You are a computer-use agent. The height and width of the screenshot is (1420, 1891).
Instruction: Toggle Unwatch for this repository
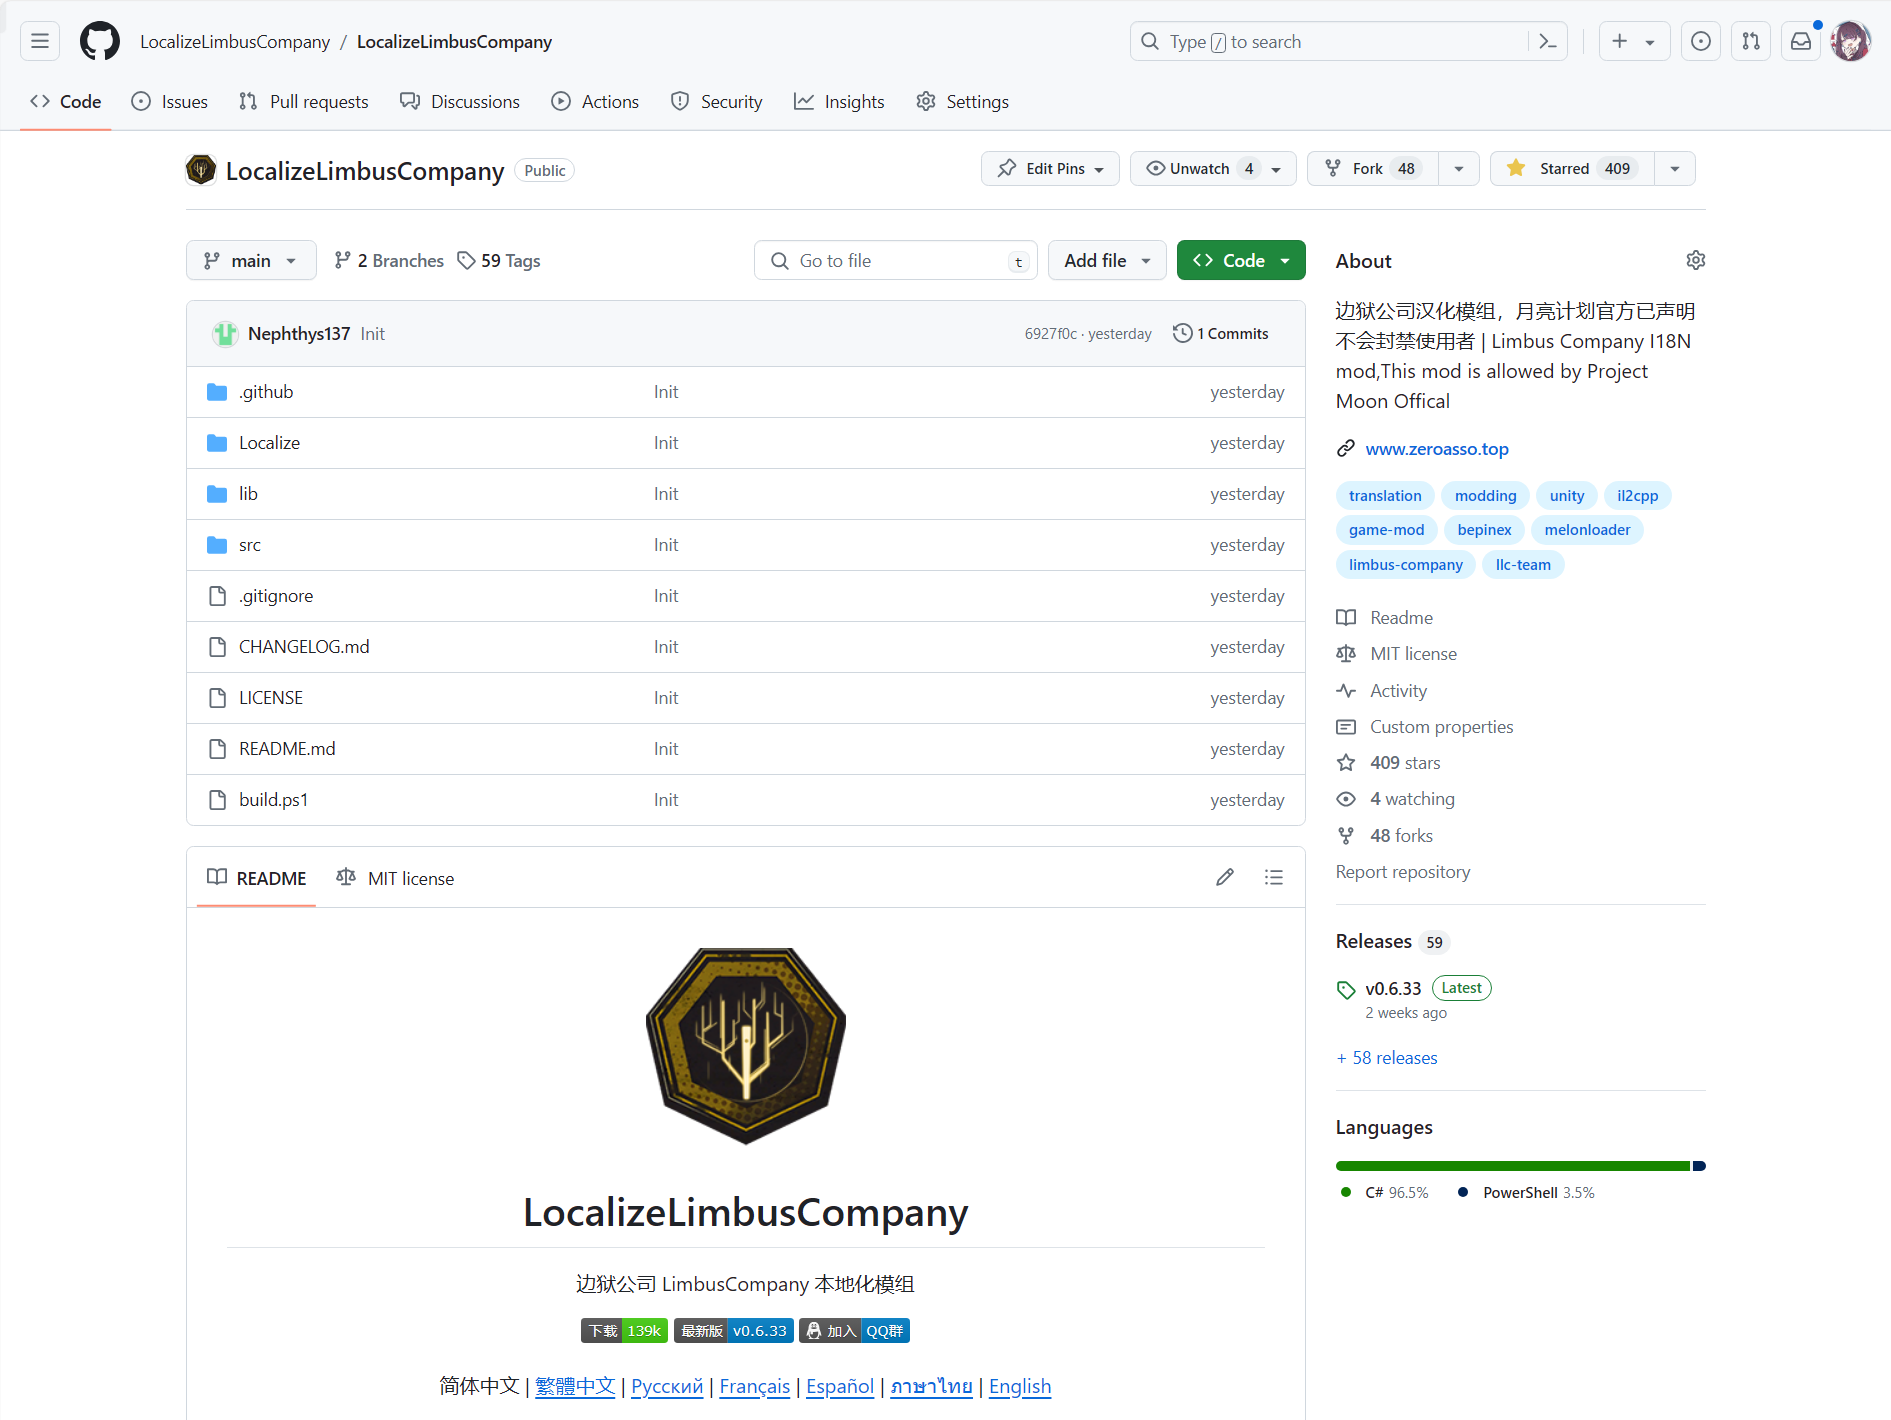click(1199, 168)
